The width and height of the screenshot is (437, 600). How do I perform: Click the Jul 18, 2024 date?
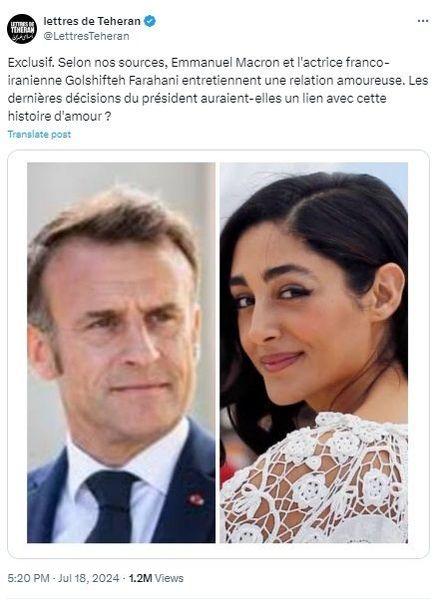(88, 578)
